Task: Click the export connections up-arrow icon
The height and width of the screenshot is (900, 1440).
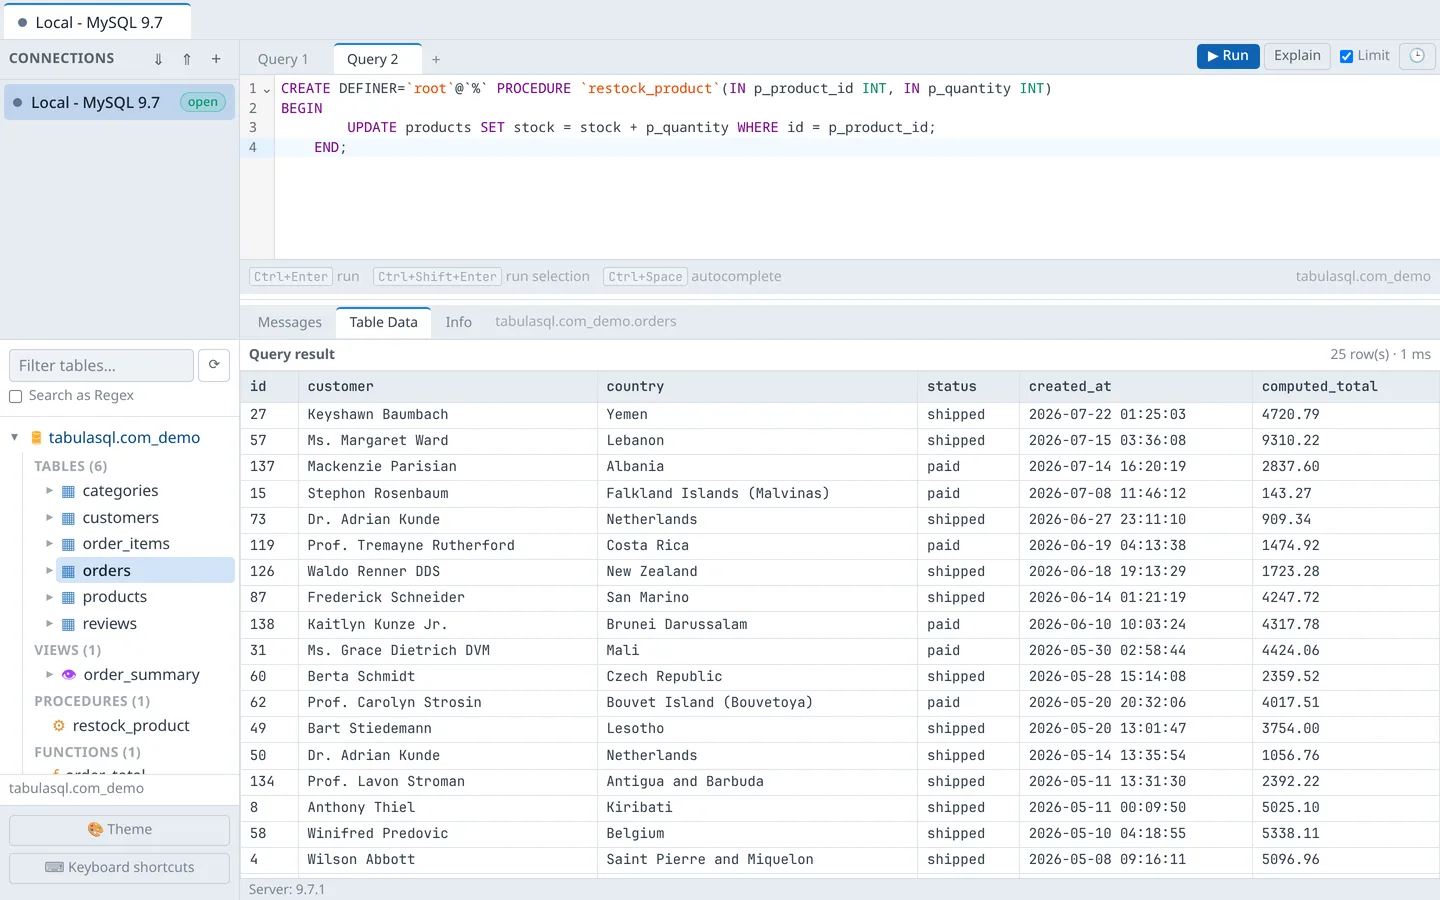Action: coord(187,59)
